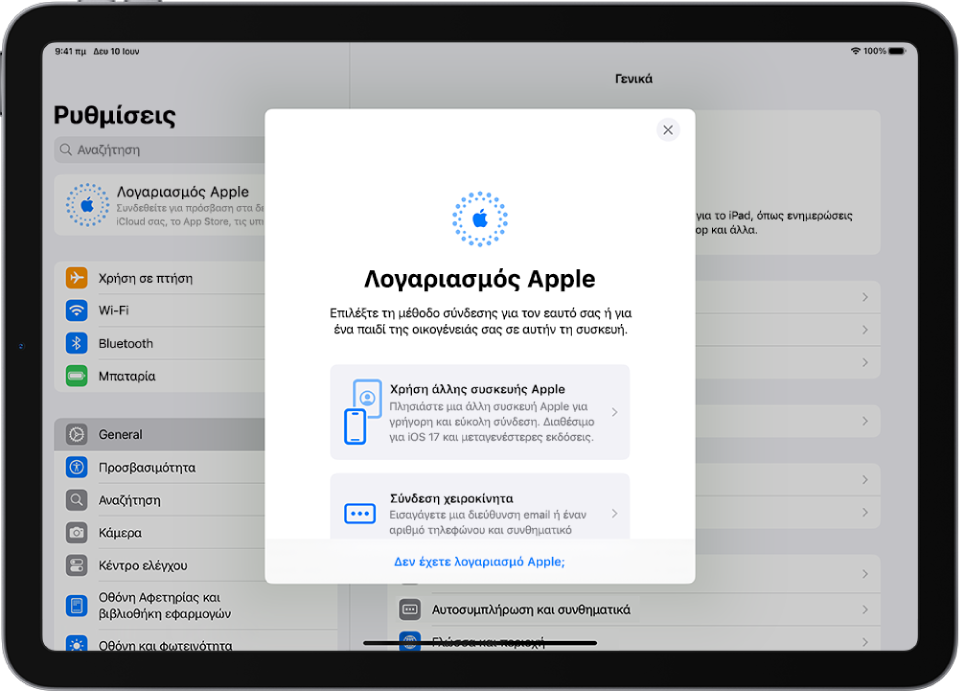Viewport: 960px width, 692px height.
Task: Open the Δεν έχετε λογαριασμό Apple; link
Action: [x=479, y=562]
